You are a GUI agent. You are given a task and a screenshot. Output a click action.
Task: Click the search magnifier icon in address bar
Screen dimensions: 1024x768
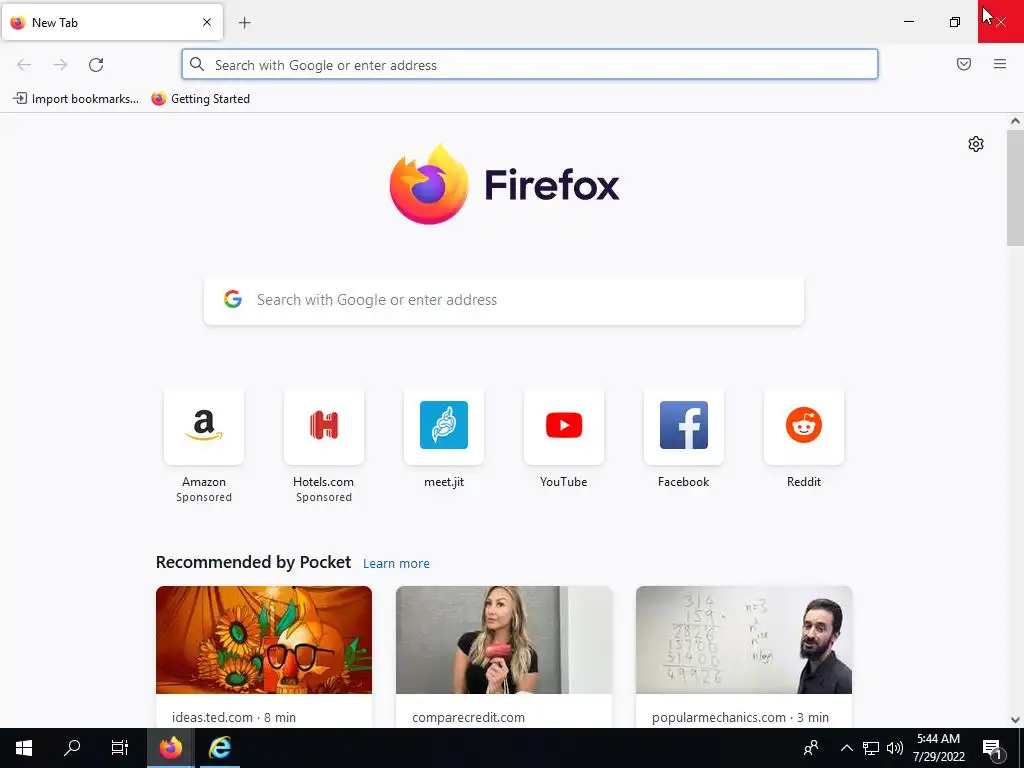[x=197, y=65]
